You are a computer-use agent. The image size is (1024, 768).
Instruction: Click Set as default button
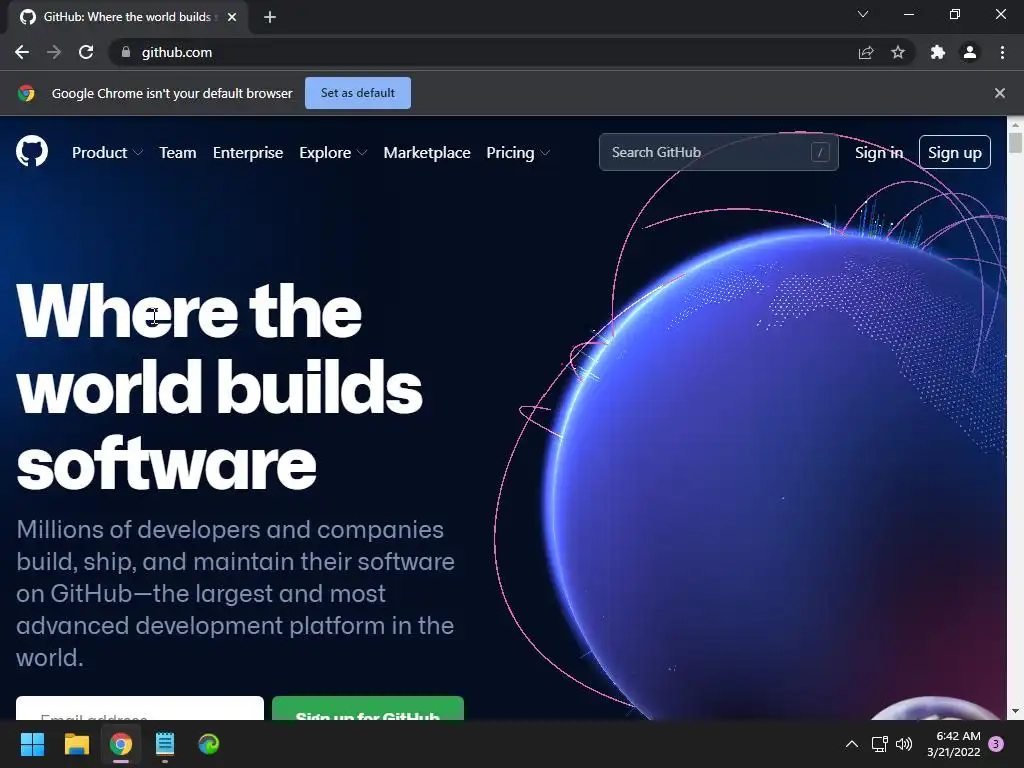pos(358,93)
